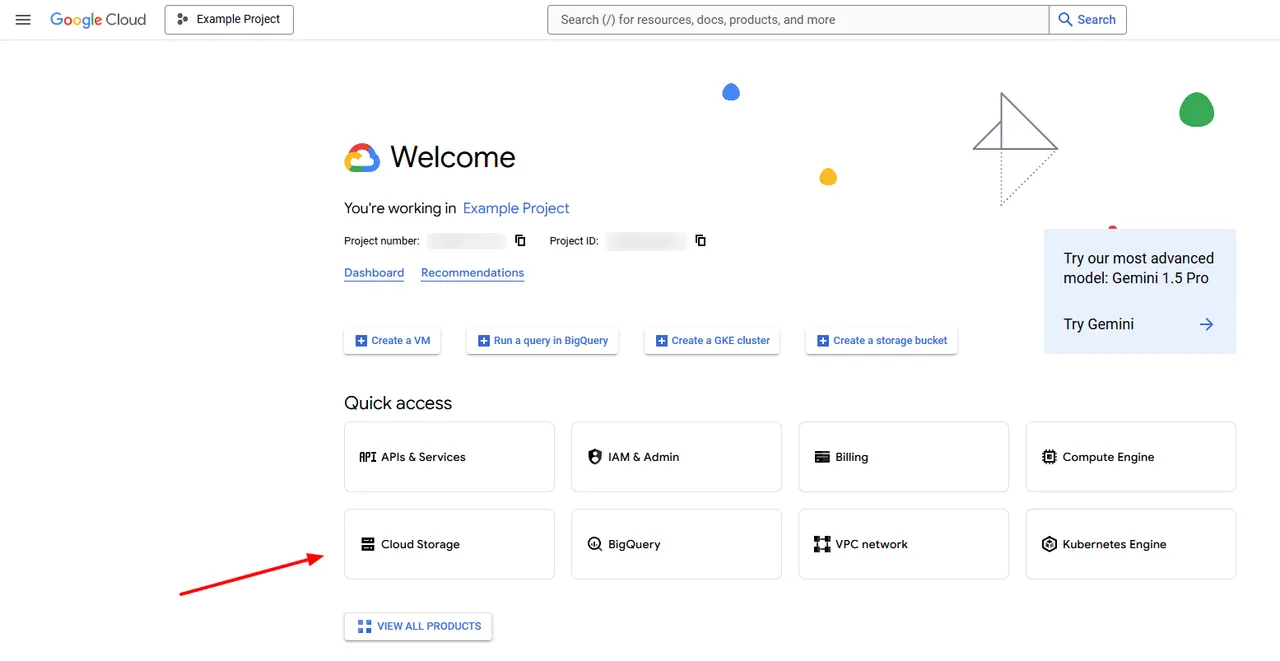The image size is (1280, 661).
Task: Open the Cloud Storage card
Action: click(449, 544)
